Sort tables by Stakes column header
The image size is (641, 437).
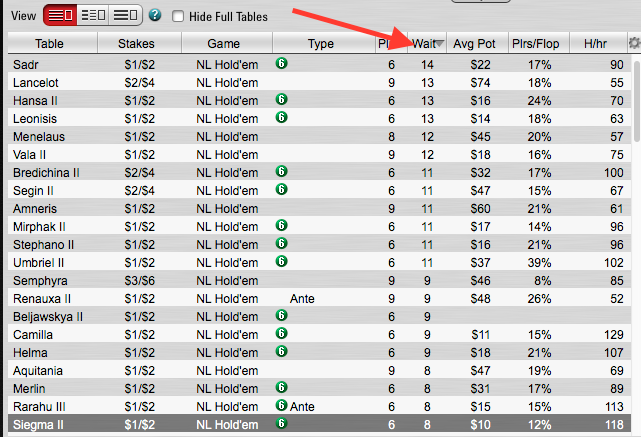136,43
